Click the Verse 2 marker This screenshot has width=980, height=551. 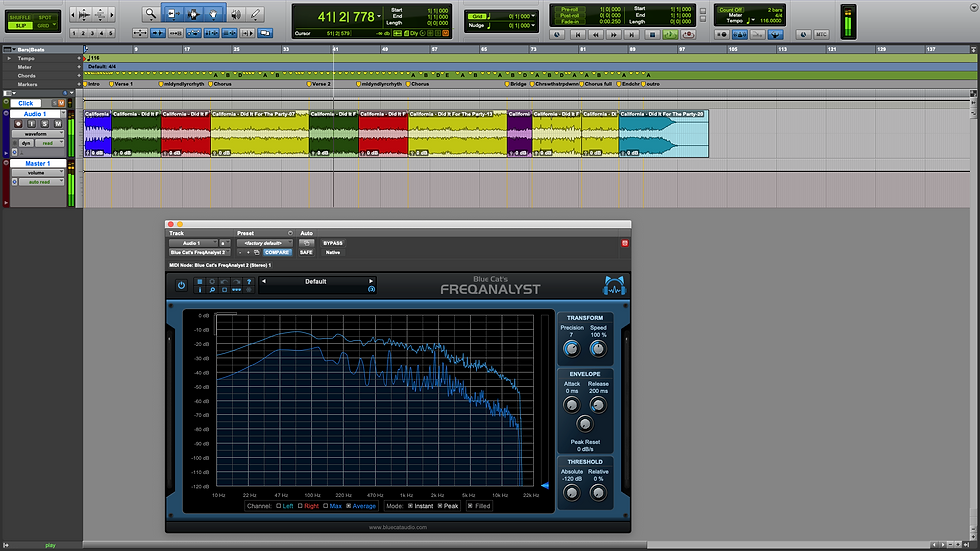(x=319, y=84)
